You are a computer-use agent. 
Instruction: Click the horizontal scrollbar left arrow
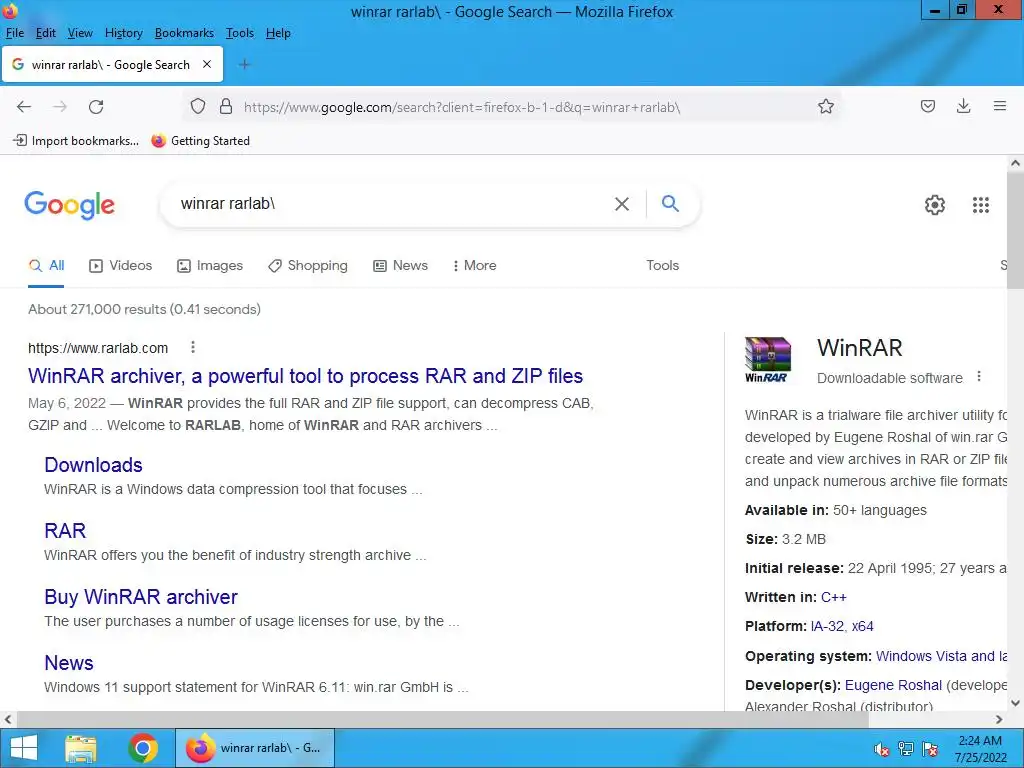(8, 719)
